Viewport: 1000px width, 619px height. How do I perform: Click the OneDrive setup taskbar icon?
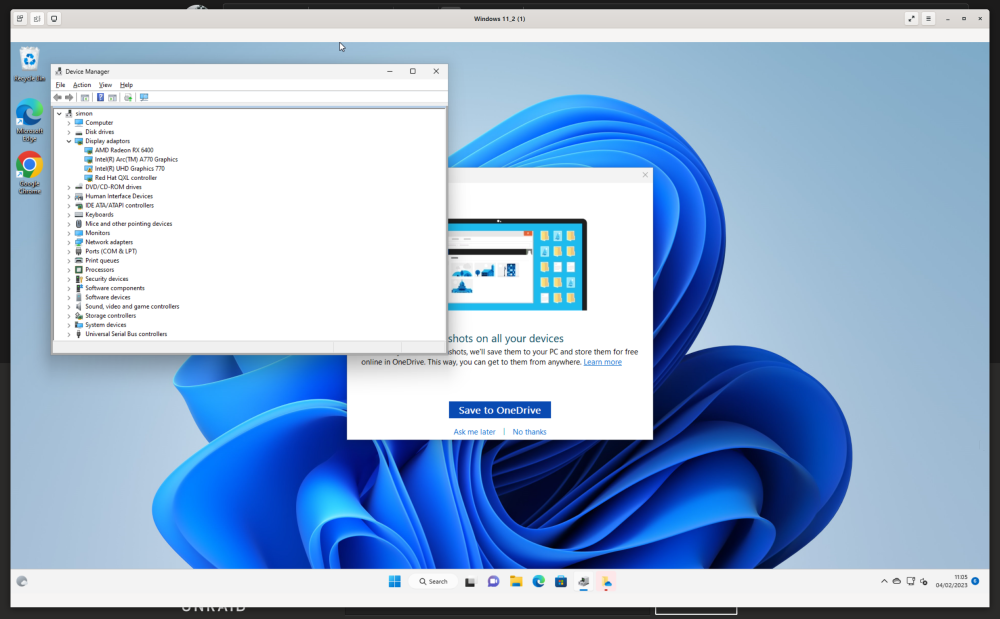[606, 581]
